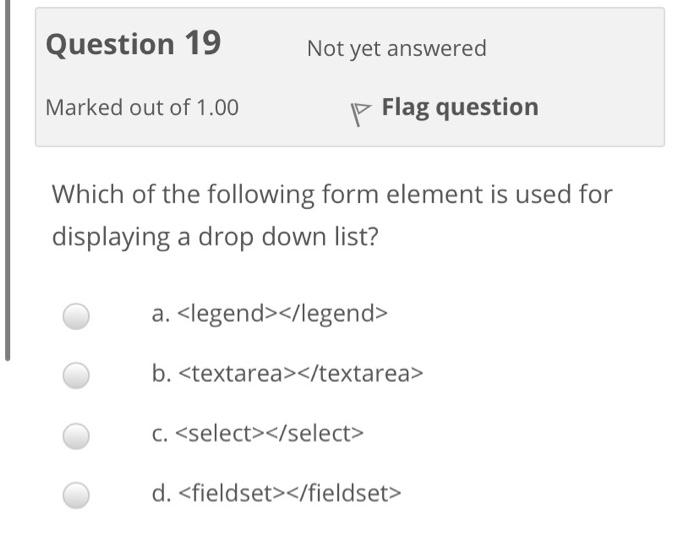700x556 pixels.
Task: Click the Marked out of 1.00 text
Action: pos(142,107)
